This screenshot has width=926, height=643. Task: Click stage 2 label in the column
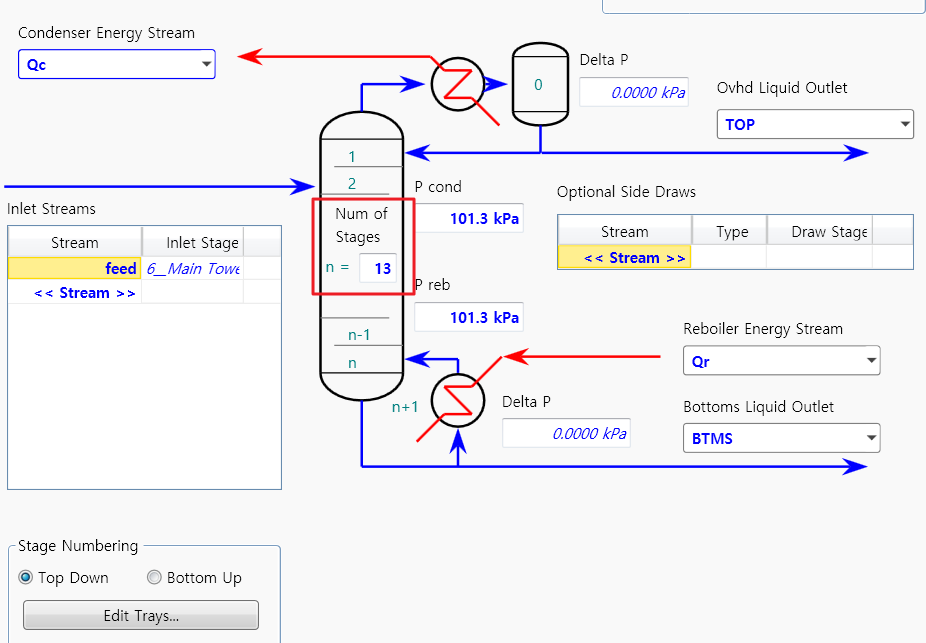(352, 184)
